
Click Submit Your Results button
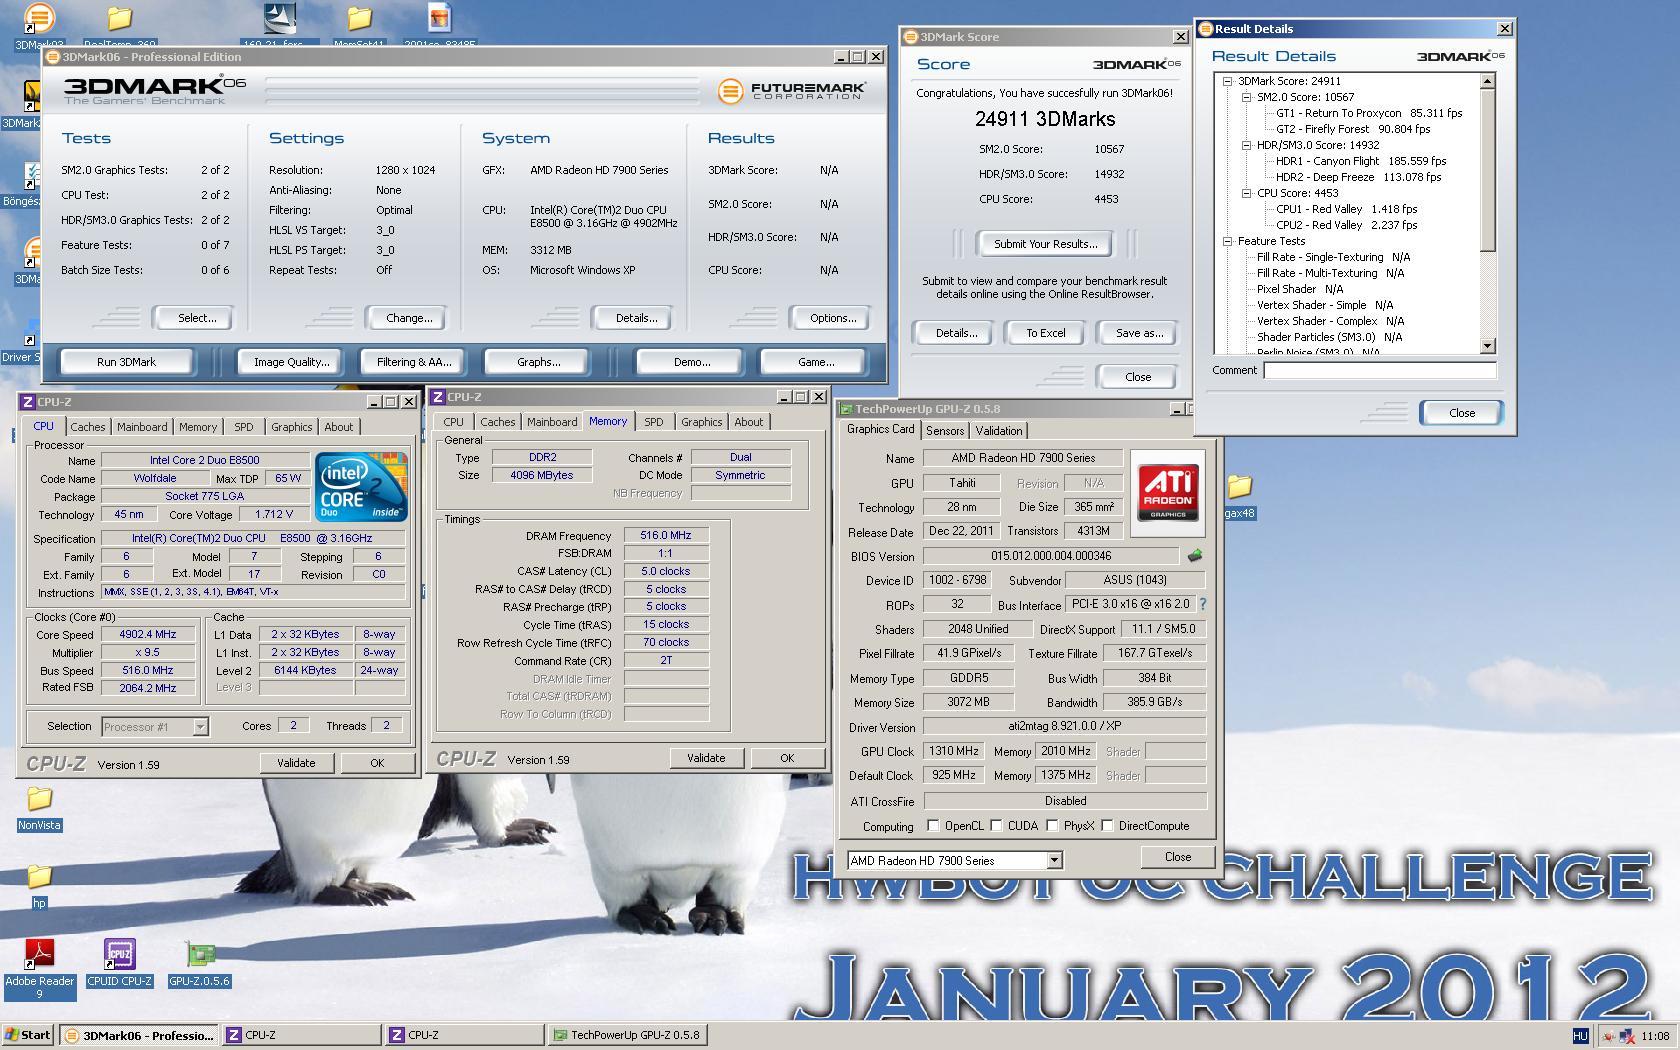(x=1045, y=244)
